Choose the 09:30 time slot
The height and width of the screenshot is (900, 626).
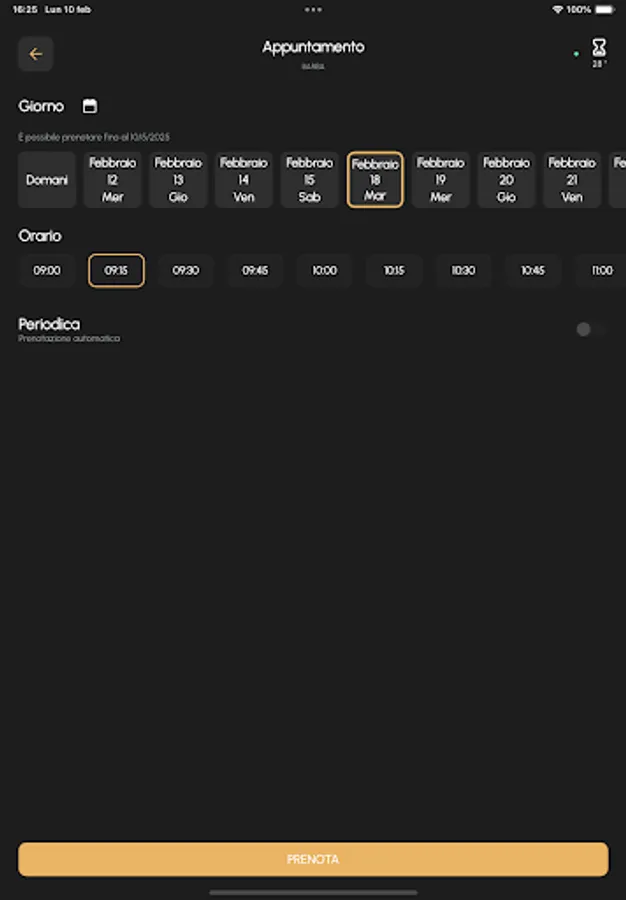pyautogui.click(x=185, y=271)
